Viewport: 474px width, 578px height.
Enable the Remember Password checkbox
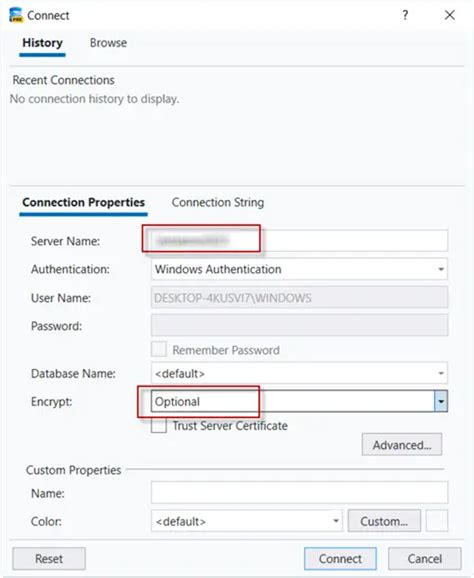click(159, 349)
